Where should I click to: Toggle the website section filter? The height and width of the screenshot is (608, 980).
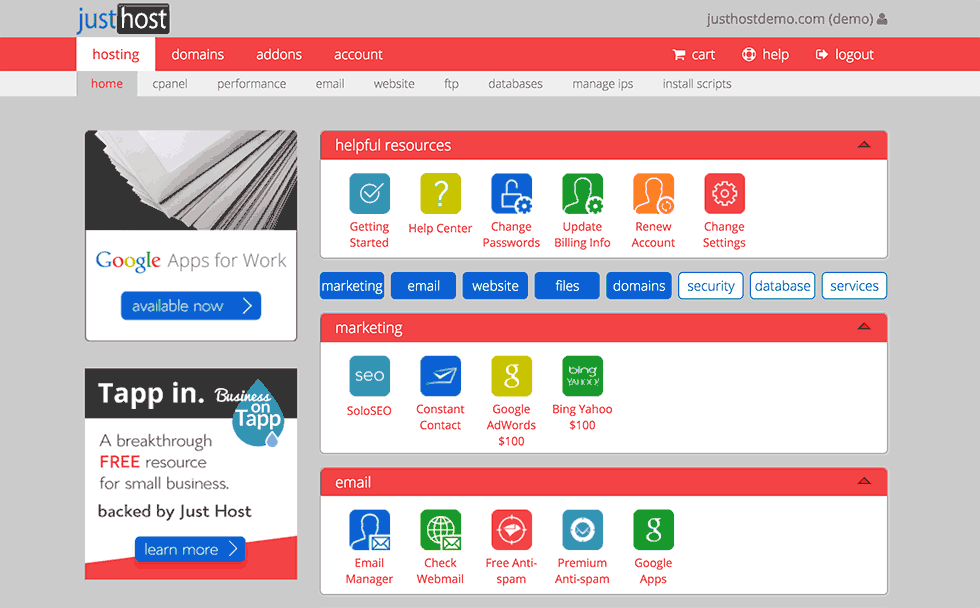pos(495,286)
